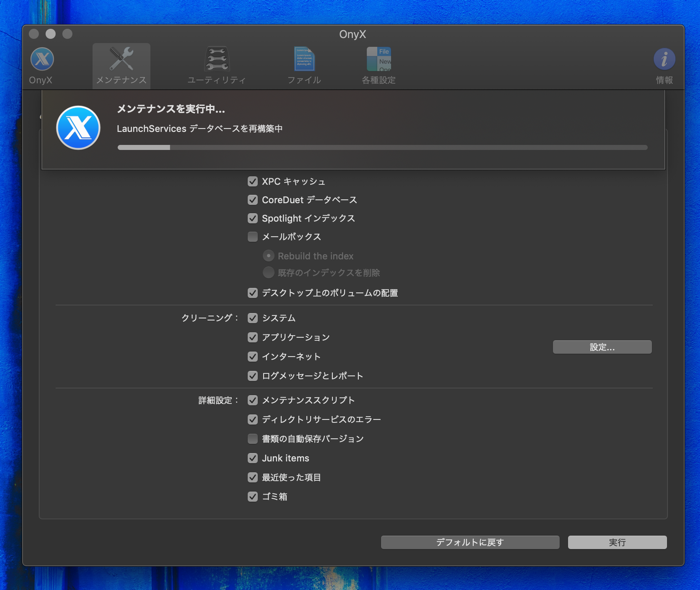Toggle ログメッセージとレポート checkbox
Viewport: 700px width, 590px height.
coord(253,376)
